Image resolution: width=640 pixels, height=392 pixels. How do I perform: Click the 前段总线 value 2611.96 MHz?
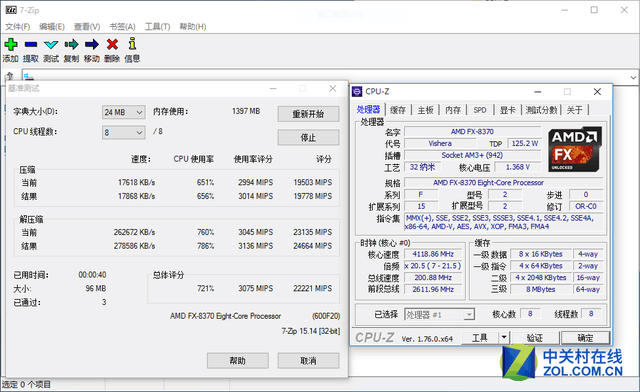pos(433,289)
